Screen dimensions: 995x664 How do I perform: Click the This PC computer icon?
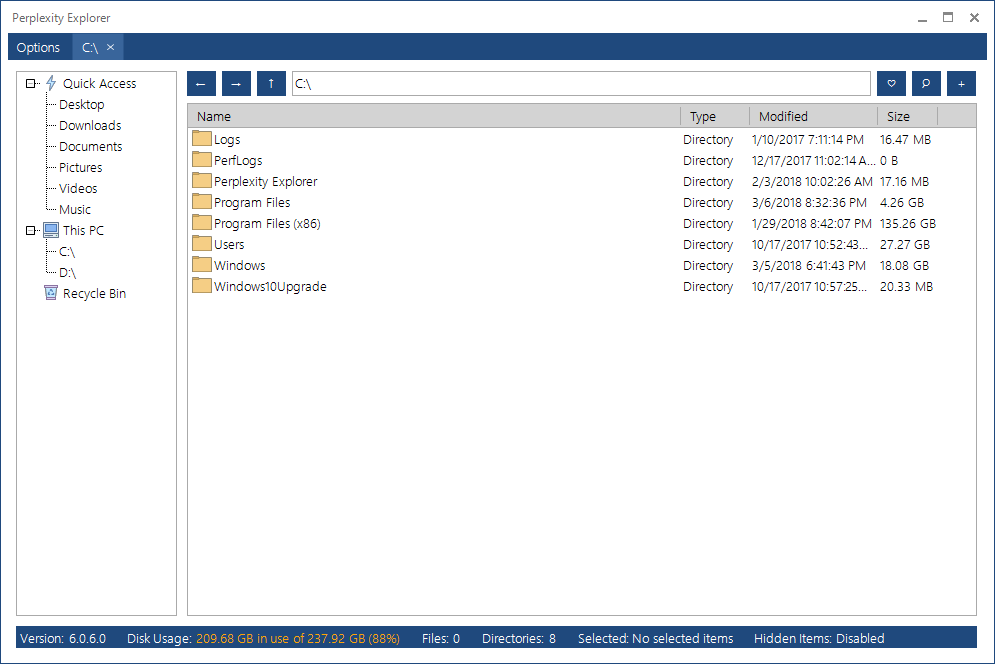51,230
